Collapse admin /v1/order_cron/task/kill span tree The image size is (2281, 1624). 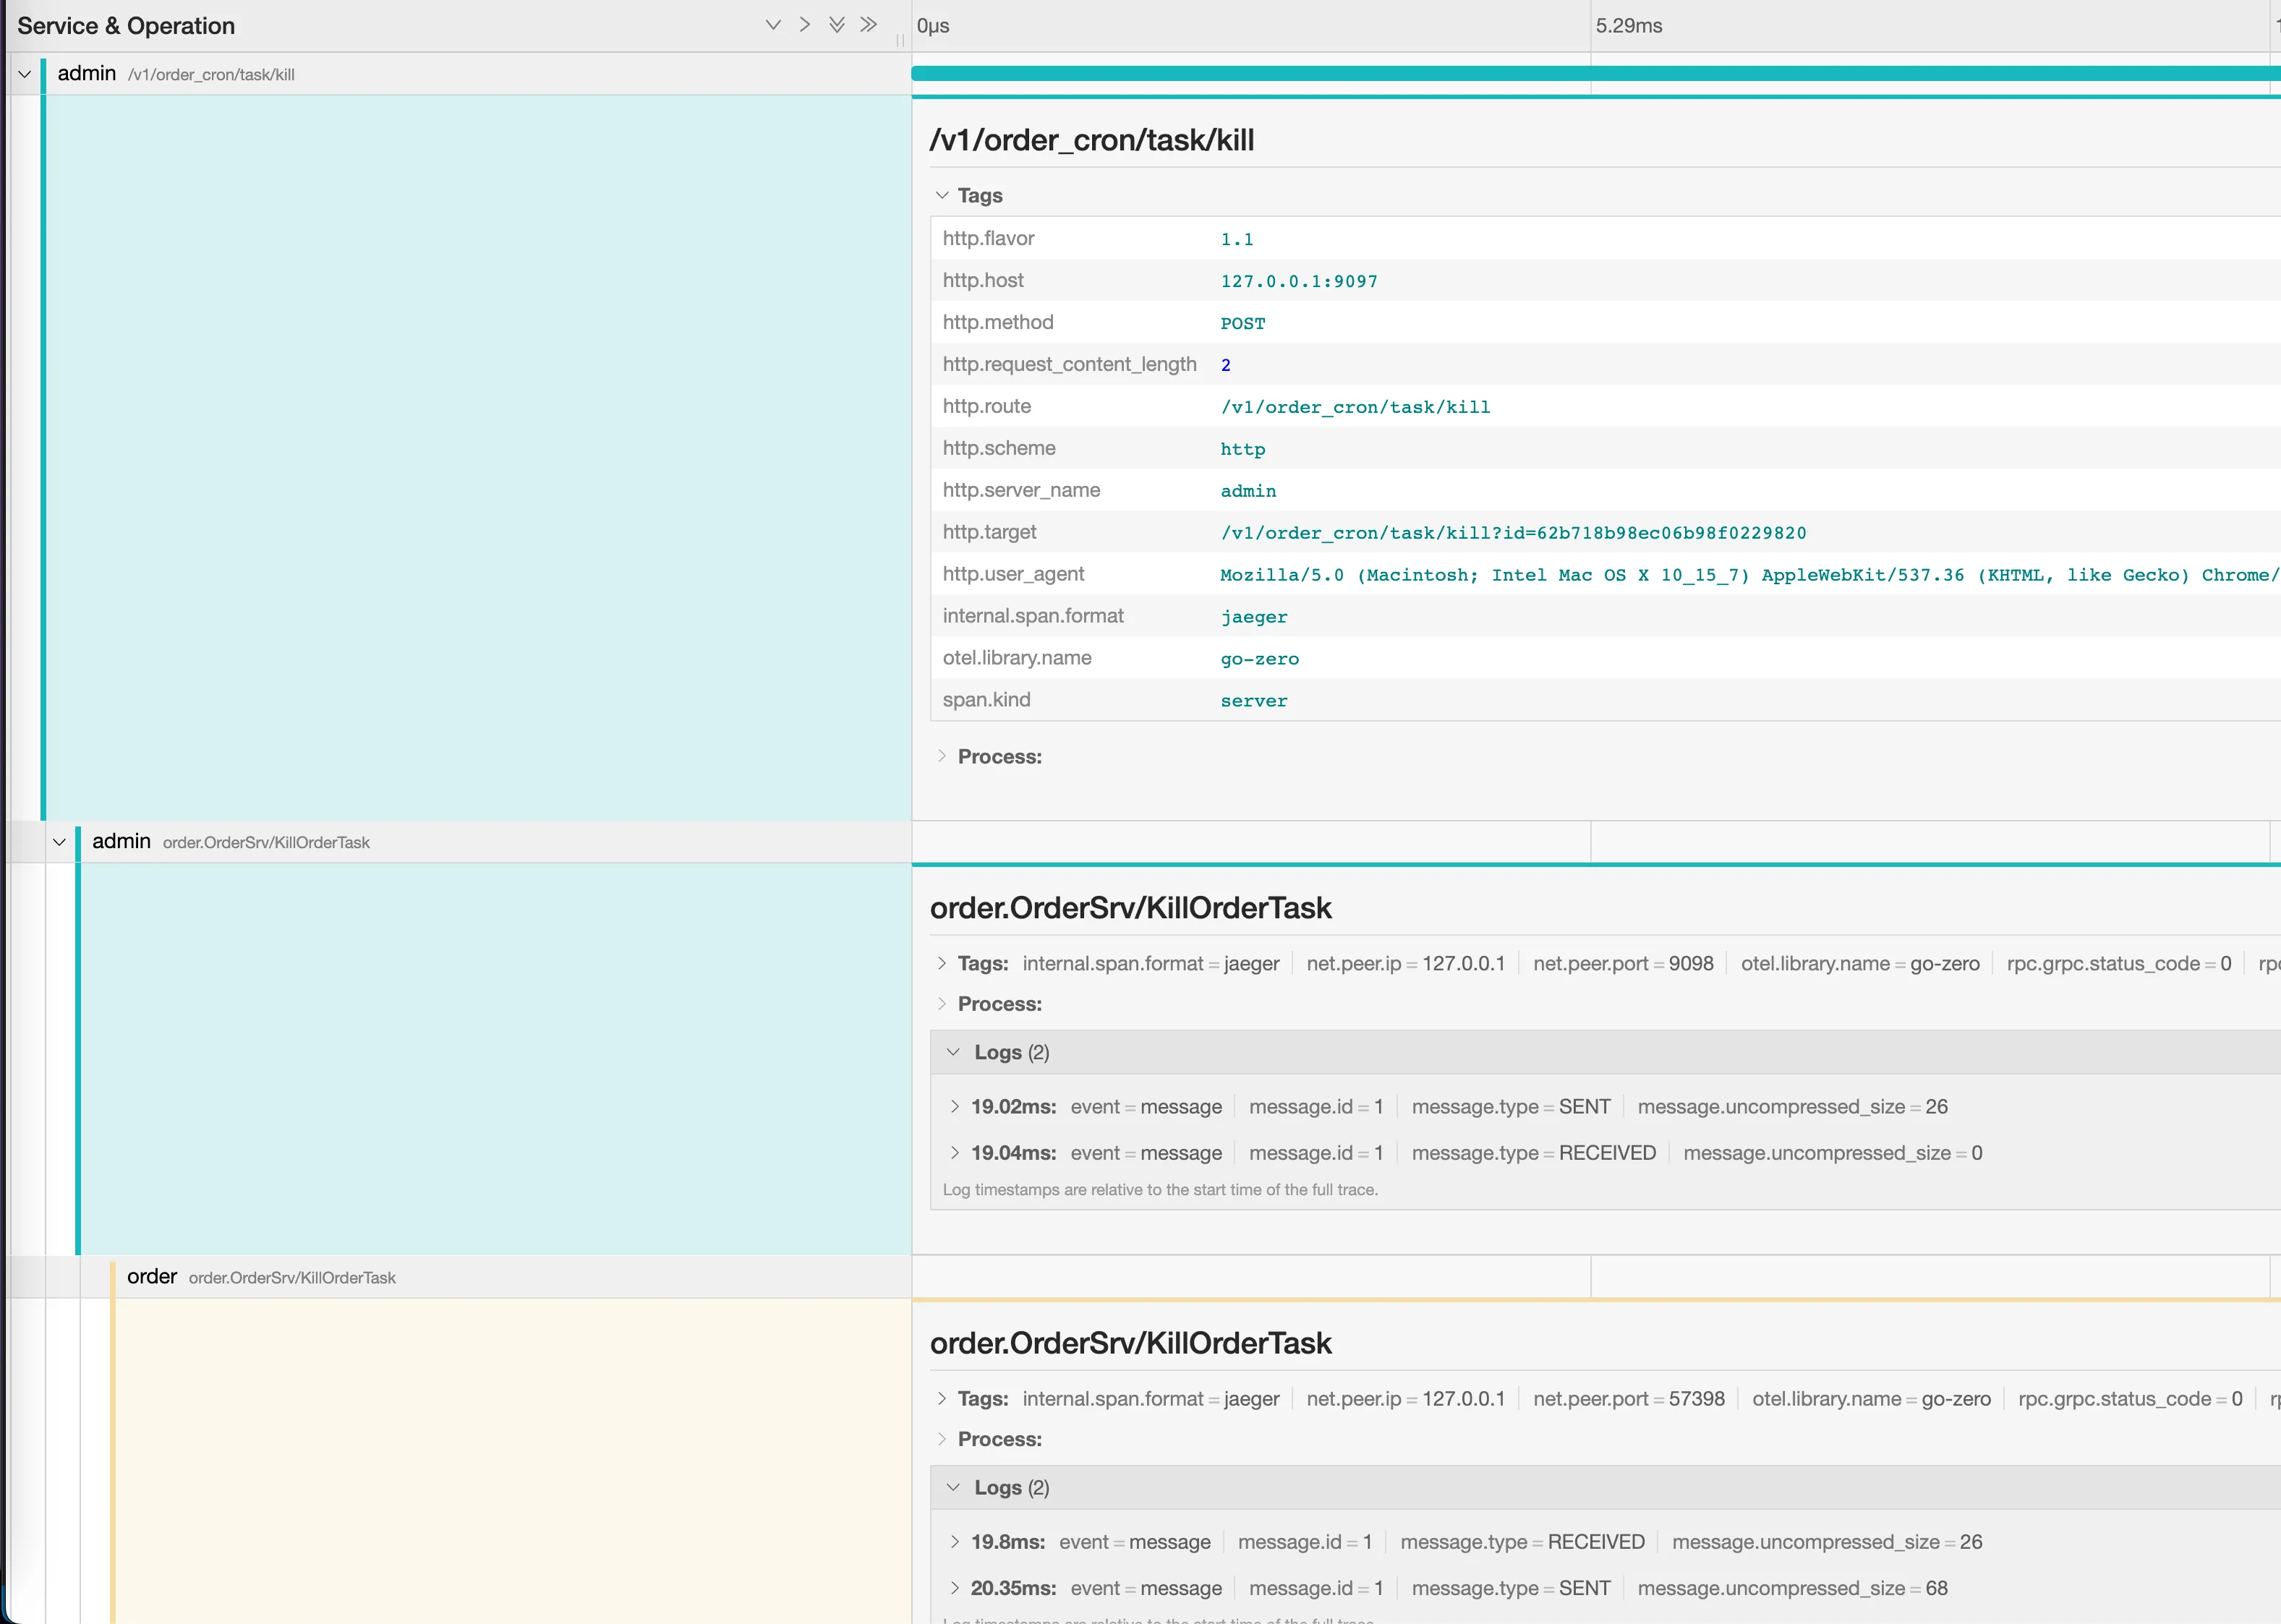tap(25, 74)
